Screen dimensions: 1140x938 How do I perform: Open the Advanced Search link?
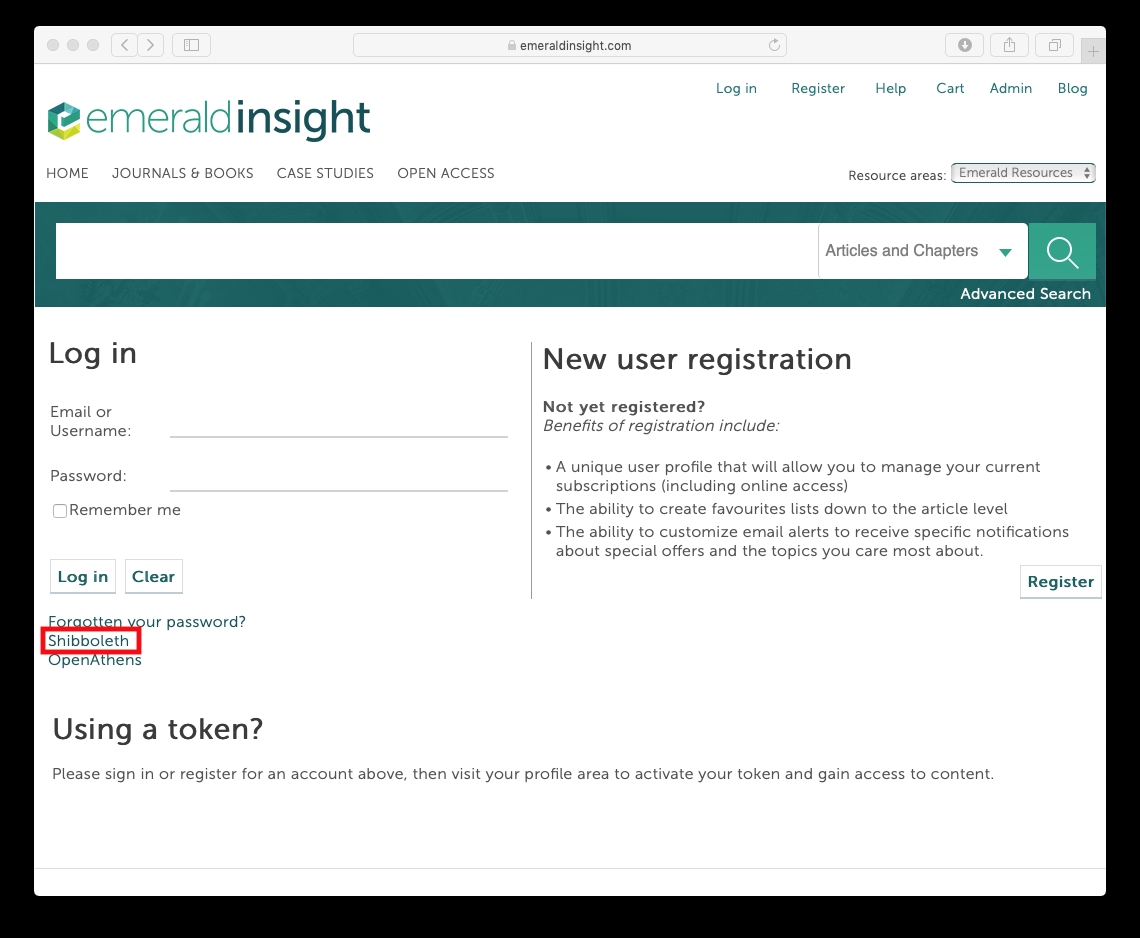1025,294
